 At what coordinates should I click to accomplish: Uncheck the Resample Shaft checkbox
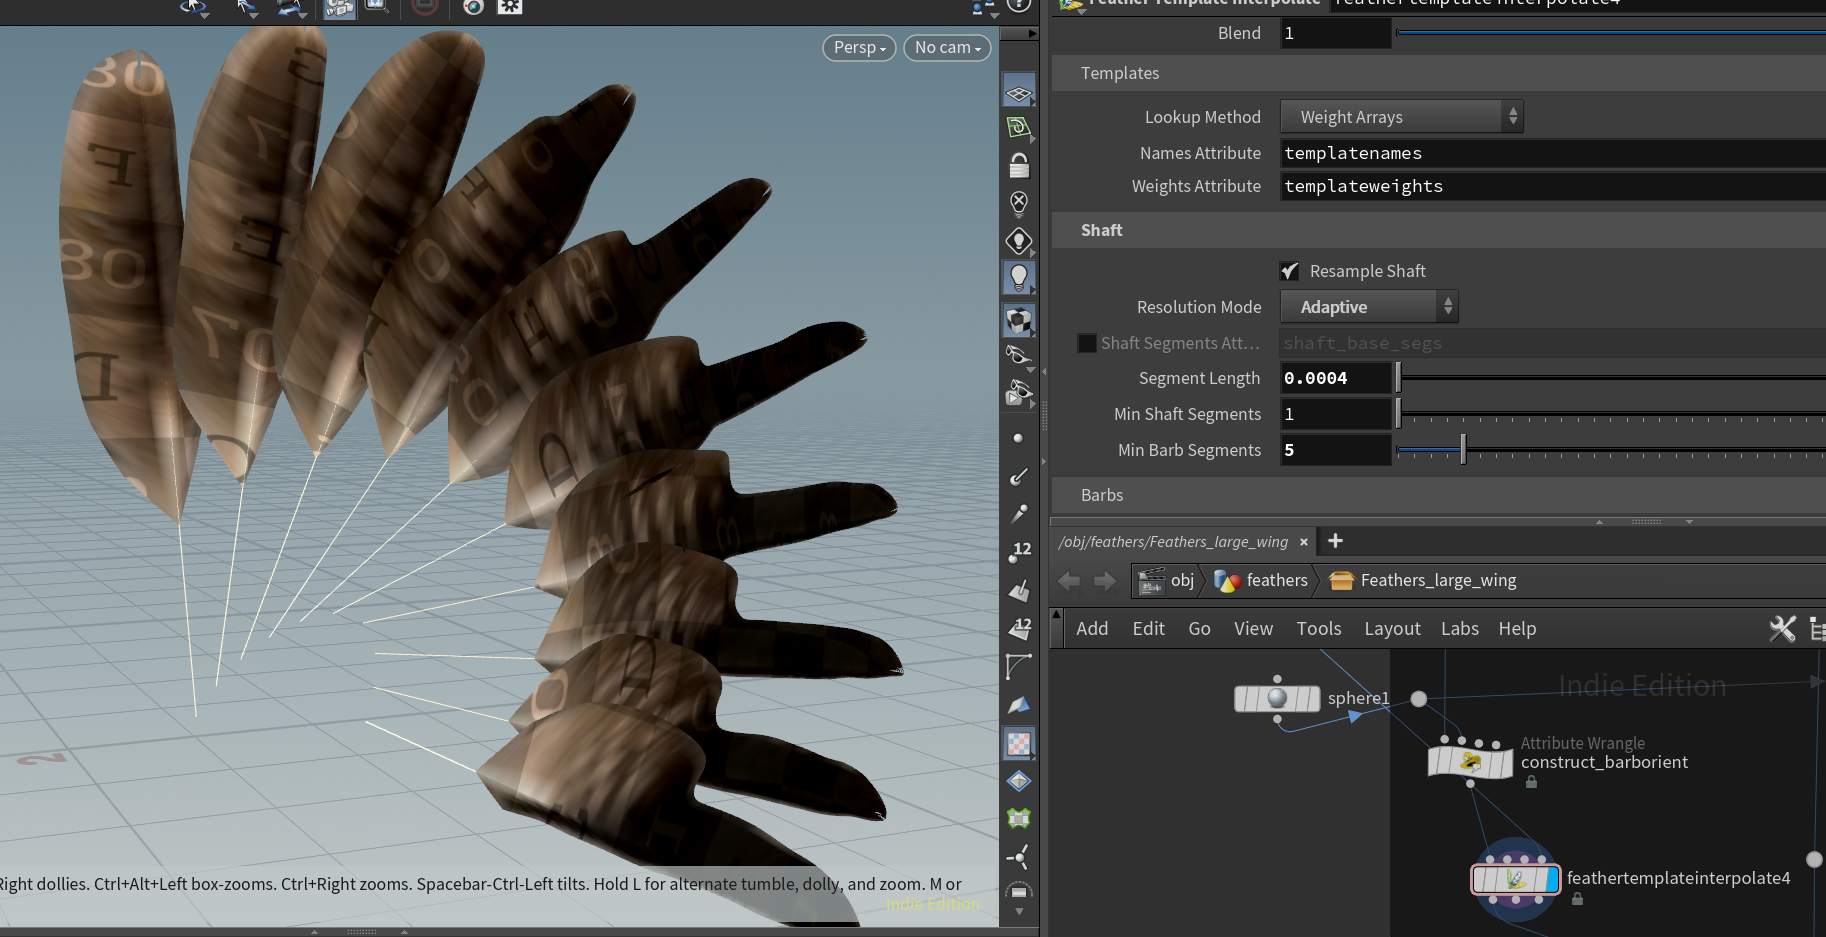click(x=1290, y=271)
